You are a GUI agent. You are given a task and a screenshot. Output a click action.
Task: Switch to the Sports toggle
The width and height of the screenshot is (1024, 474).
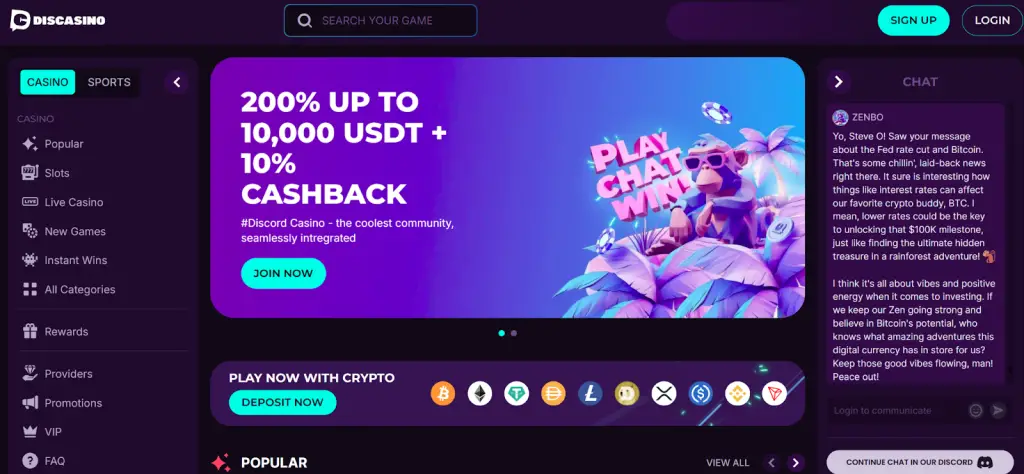coord(109,82)
